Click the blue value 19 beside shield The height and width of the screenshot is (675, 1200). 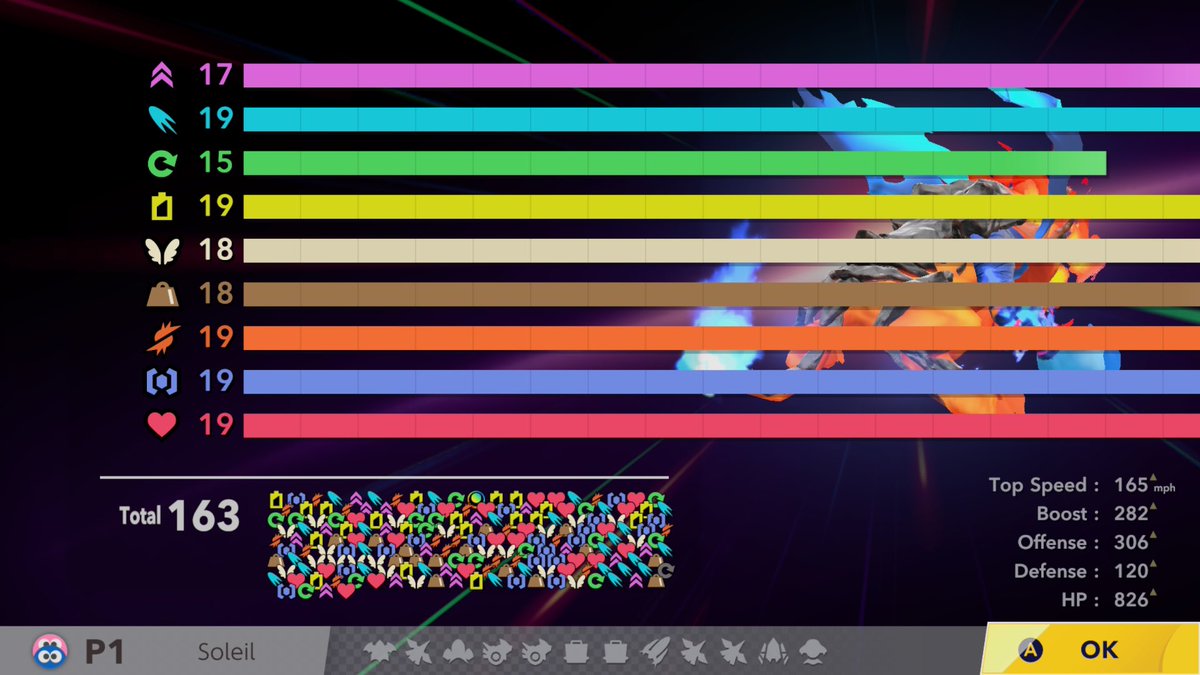(x=215, y=381)
